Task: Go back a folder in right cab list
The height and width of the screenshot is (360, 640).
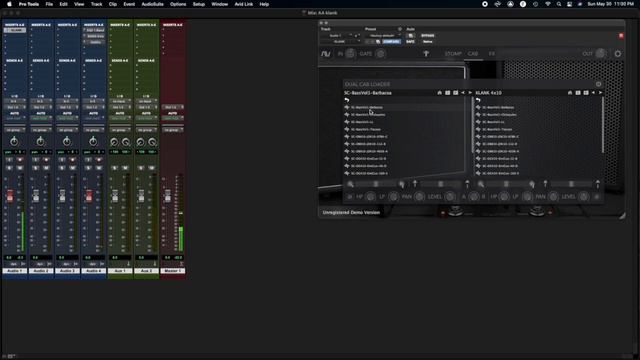Action: tap(478, 100)
